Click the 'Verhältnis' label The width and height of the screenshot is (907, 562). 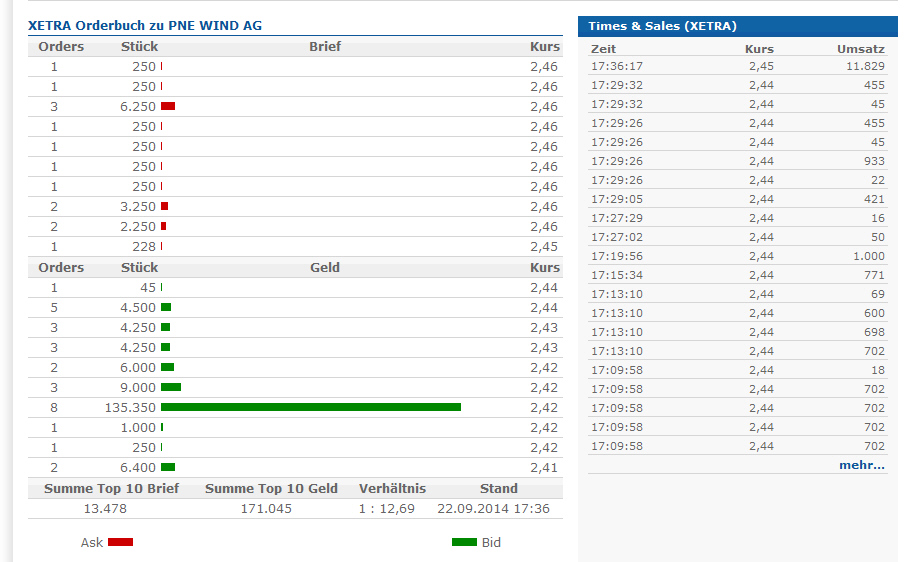pyautogui.click(x=392, y=489)
